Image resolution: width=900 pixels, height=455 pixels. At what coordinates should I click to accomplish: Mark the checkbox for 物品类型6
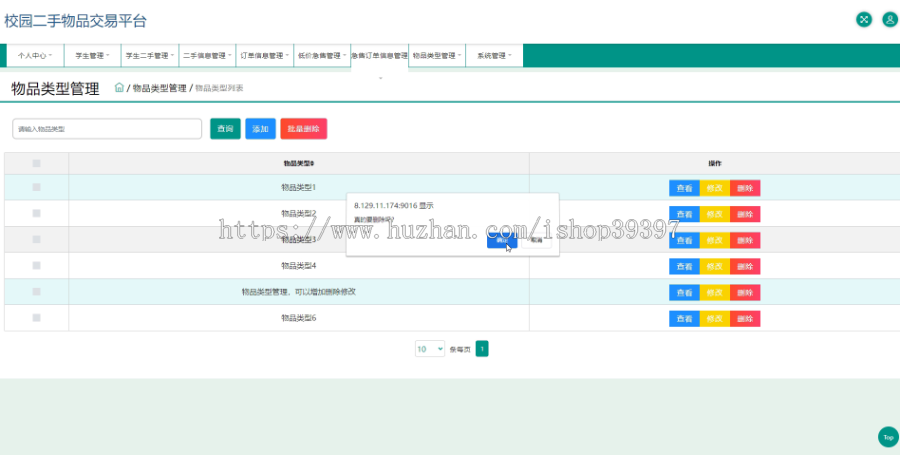coord(37,318)
